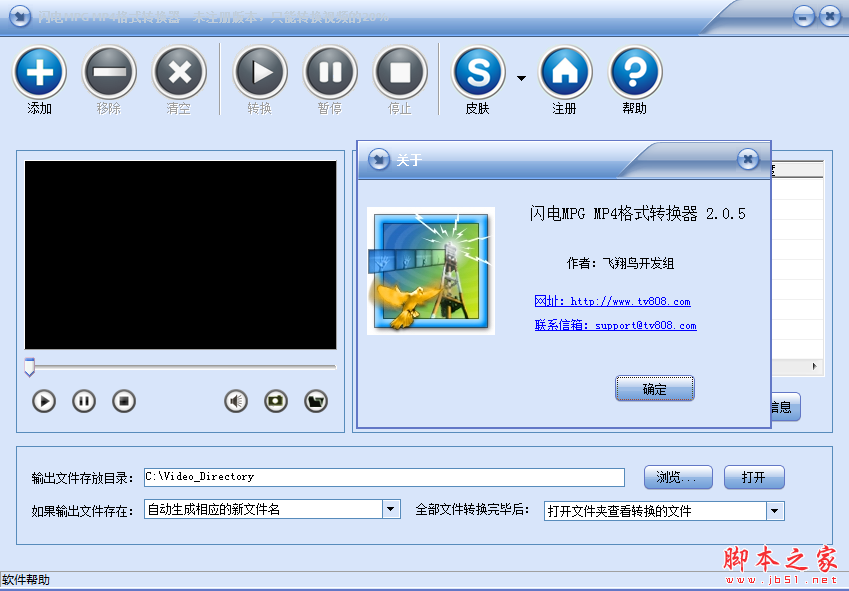Click the 注册 (Register) toolbar icon

pos(564,72)
